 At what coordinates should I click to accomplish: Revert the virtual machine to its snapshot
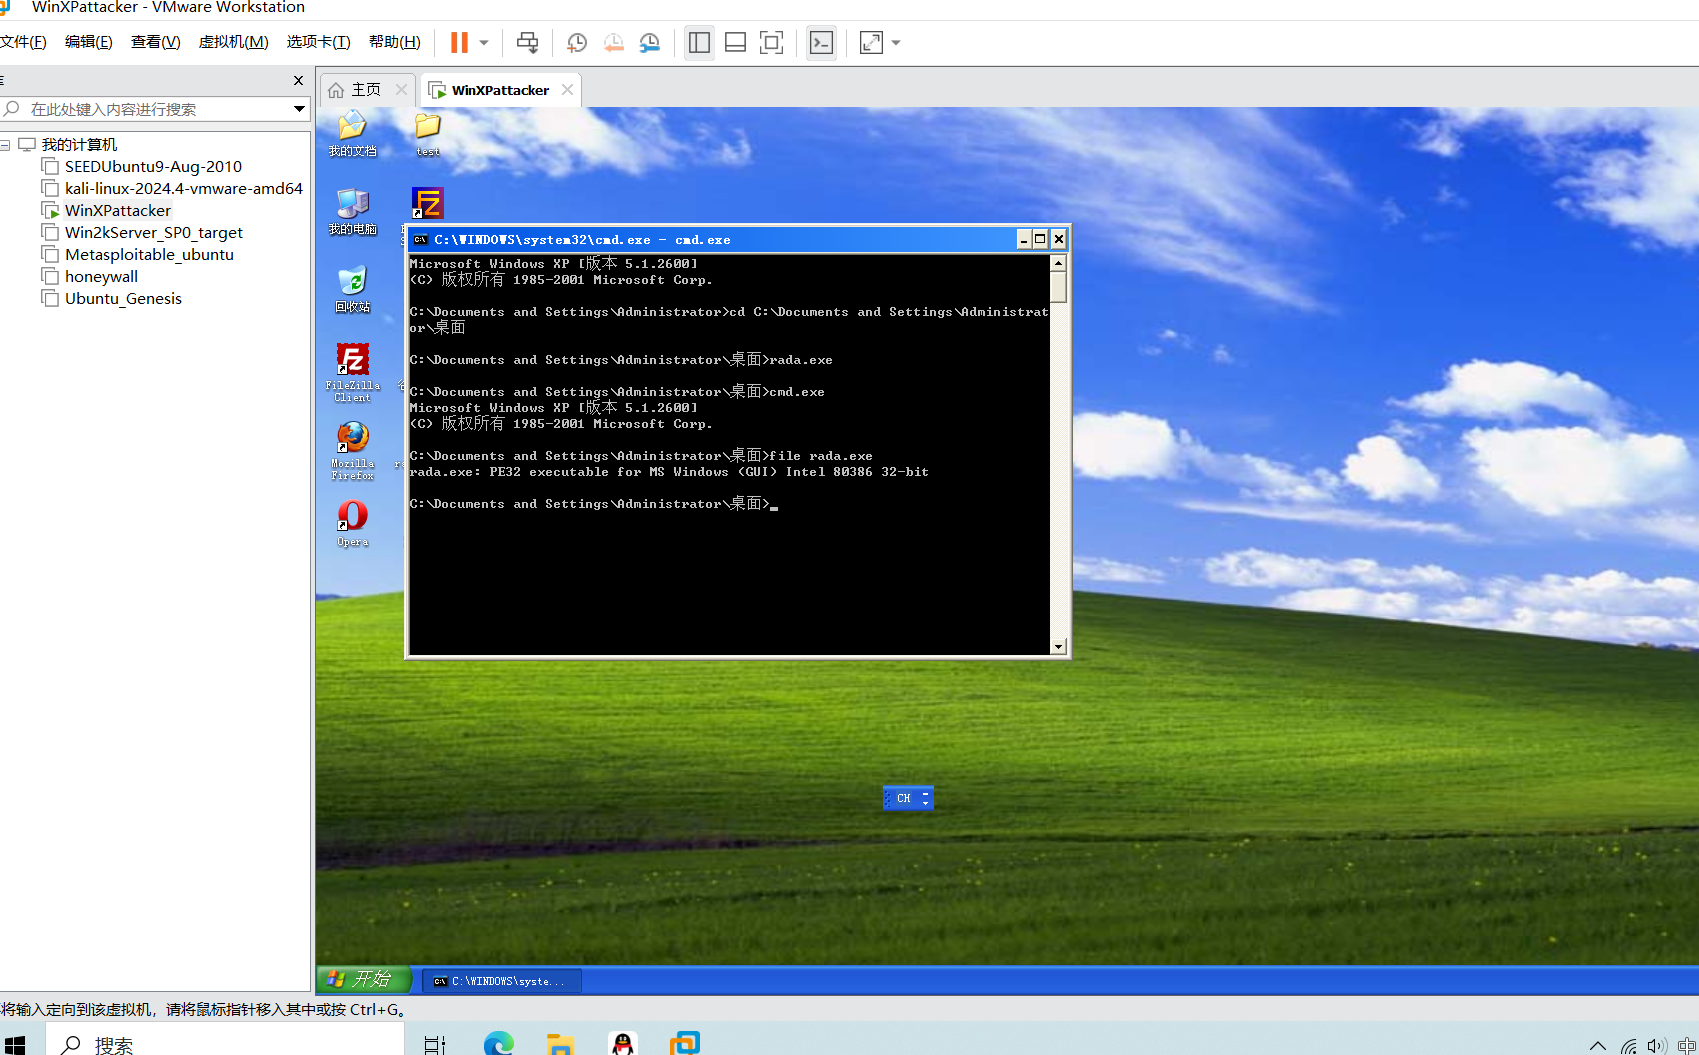[x=613, y=42]
